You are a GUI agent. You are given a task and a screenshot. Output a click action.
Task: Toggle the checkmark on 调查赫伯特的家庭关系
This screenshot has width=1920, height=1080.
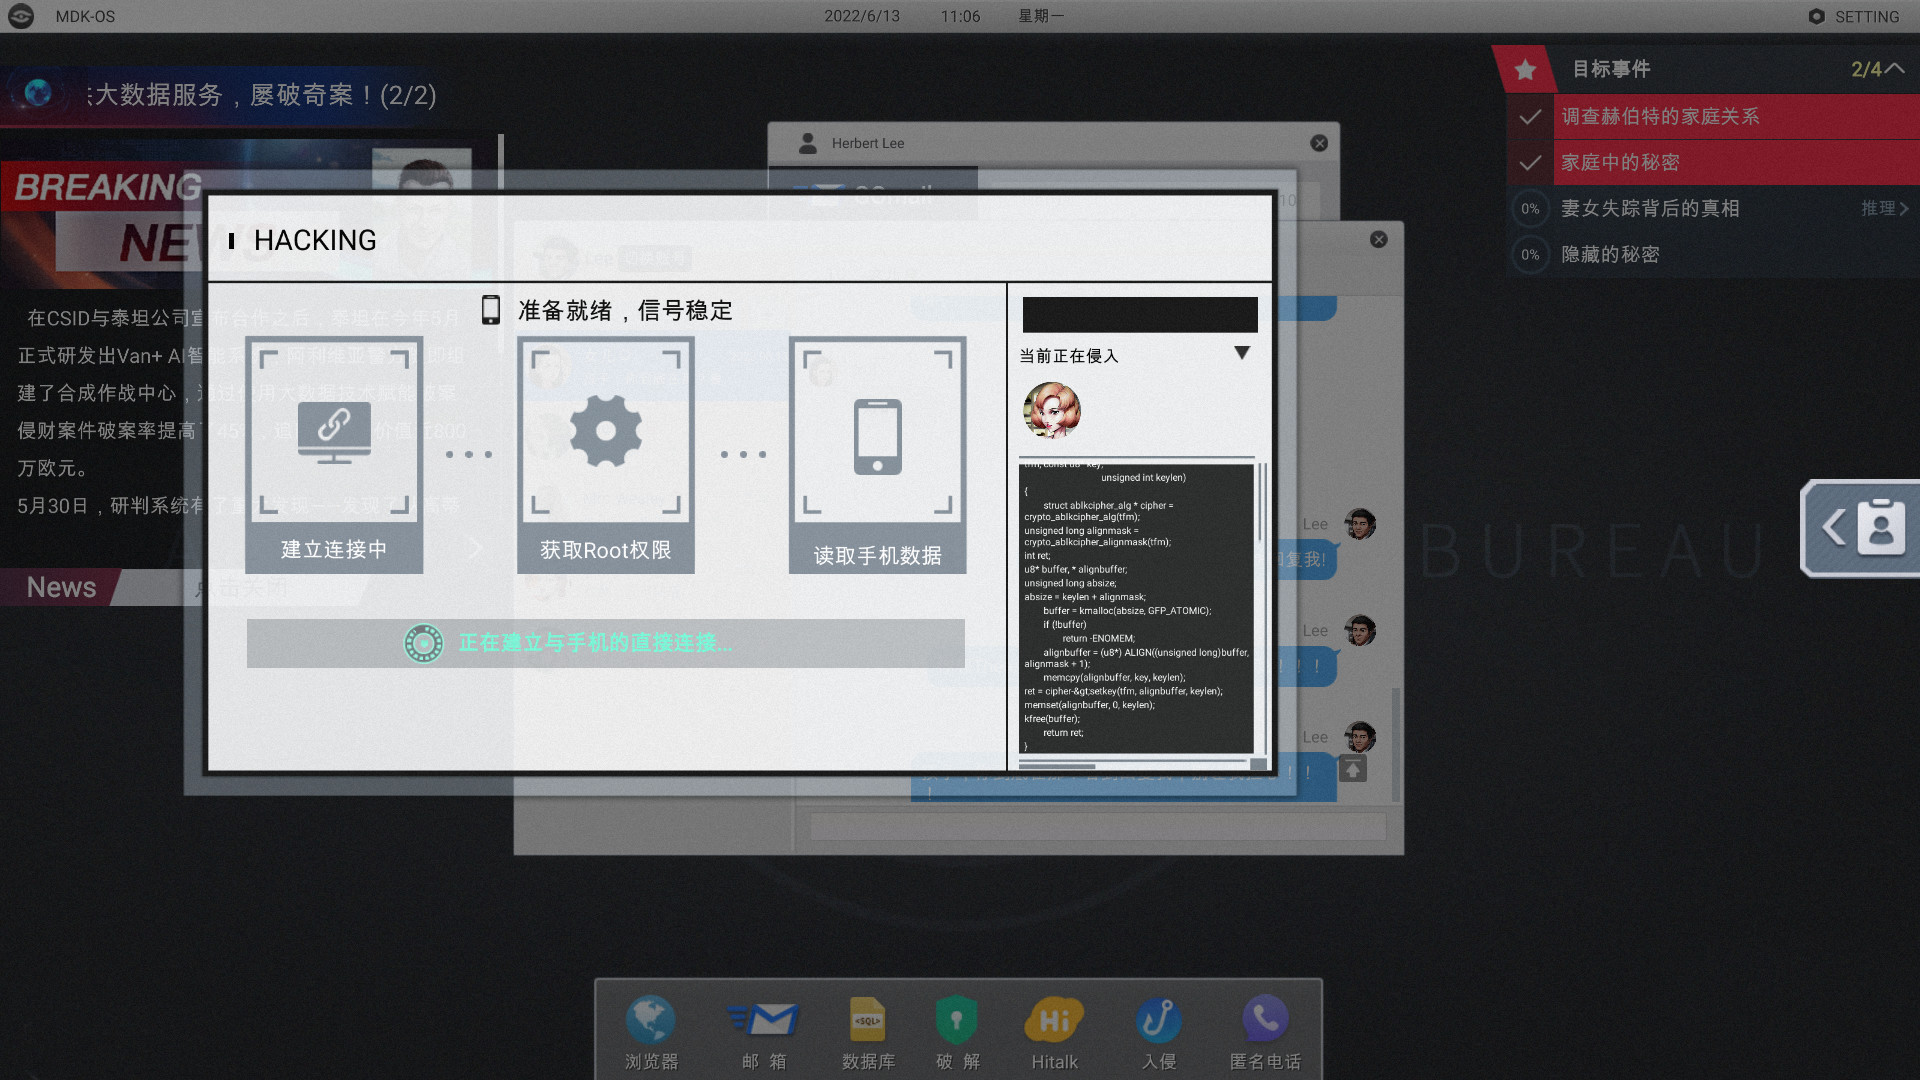[1529, 117]
